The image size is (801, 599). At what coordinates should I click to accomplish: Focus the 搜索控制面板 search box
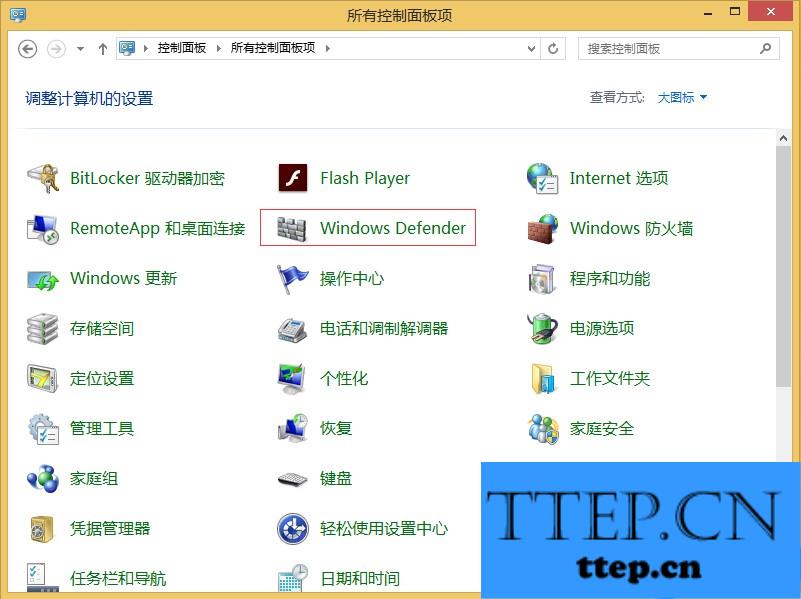point(678,49)
